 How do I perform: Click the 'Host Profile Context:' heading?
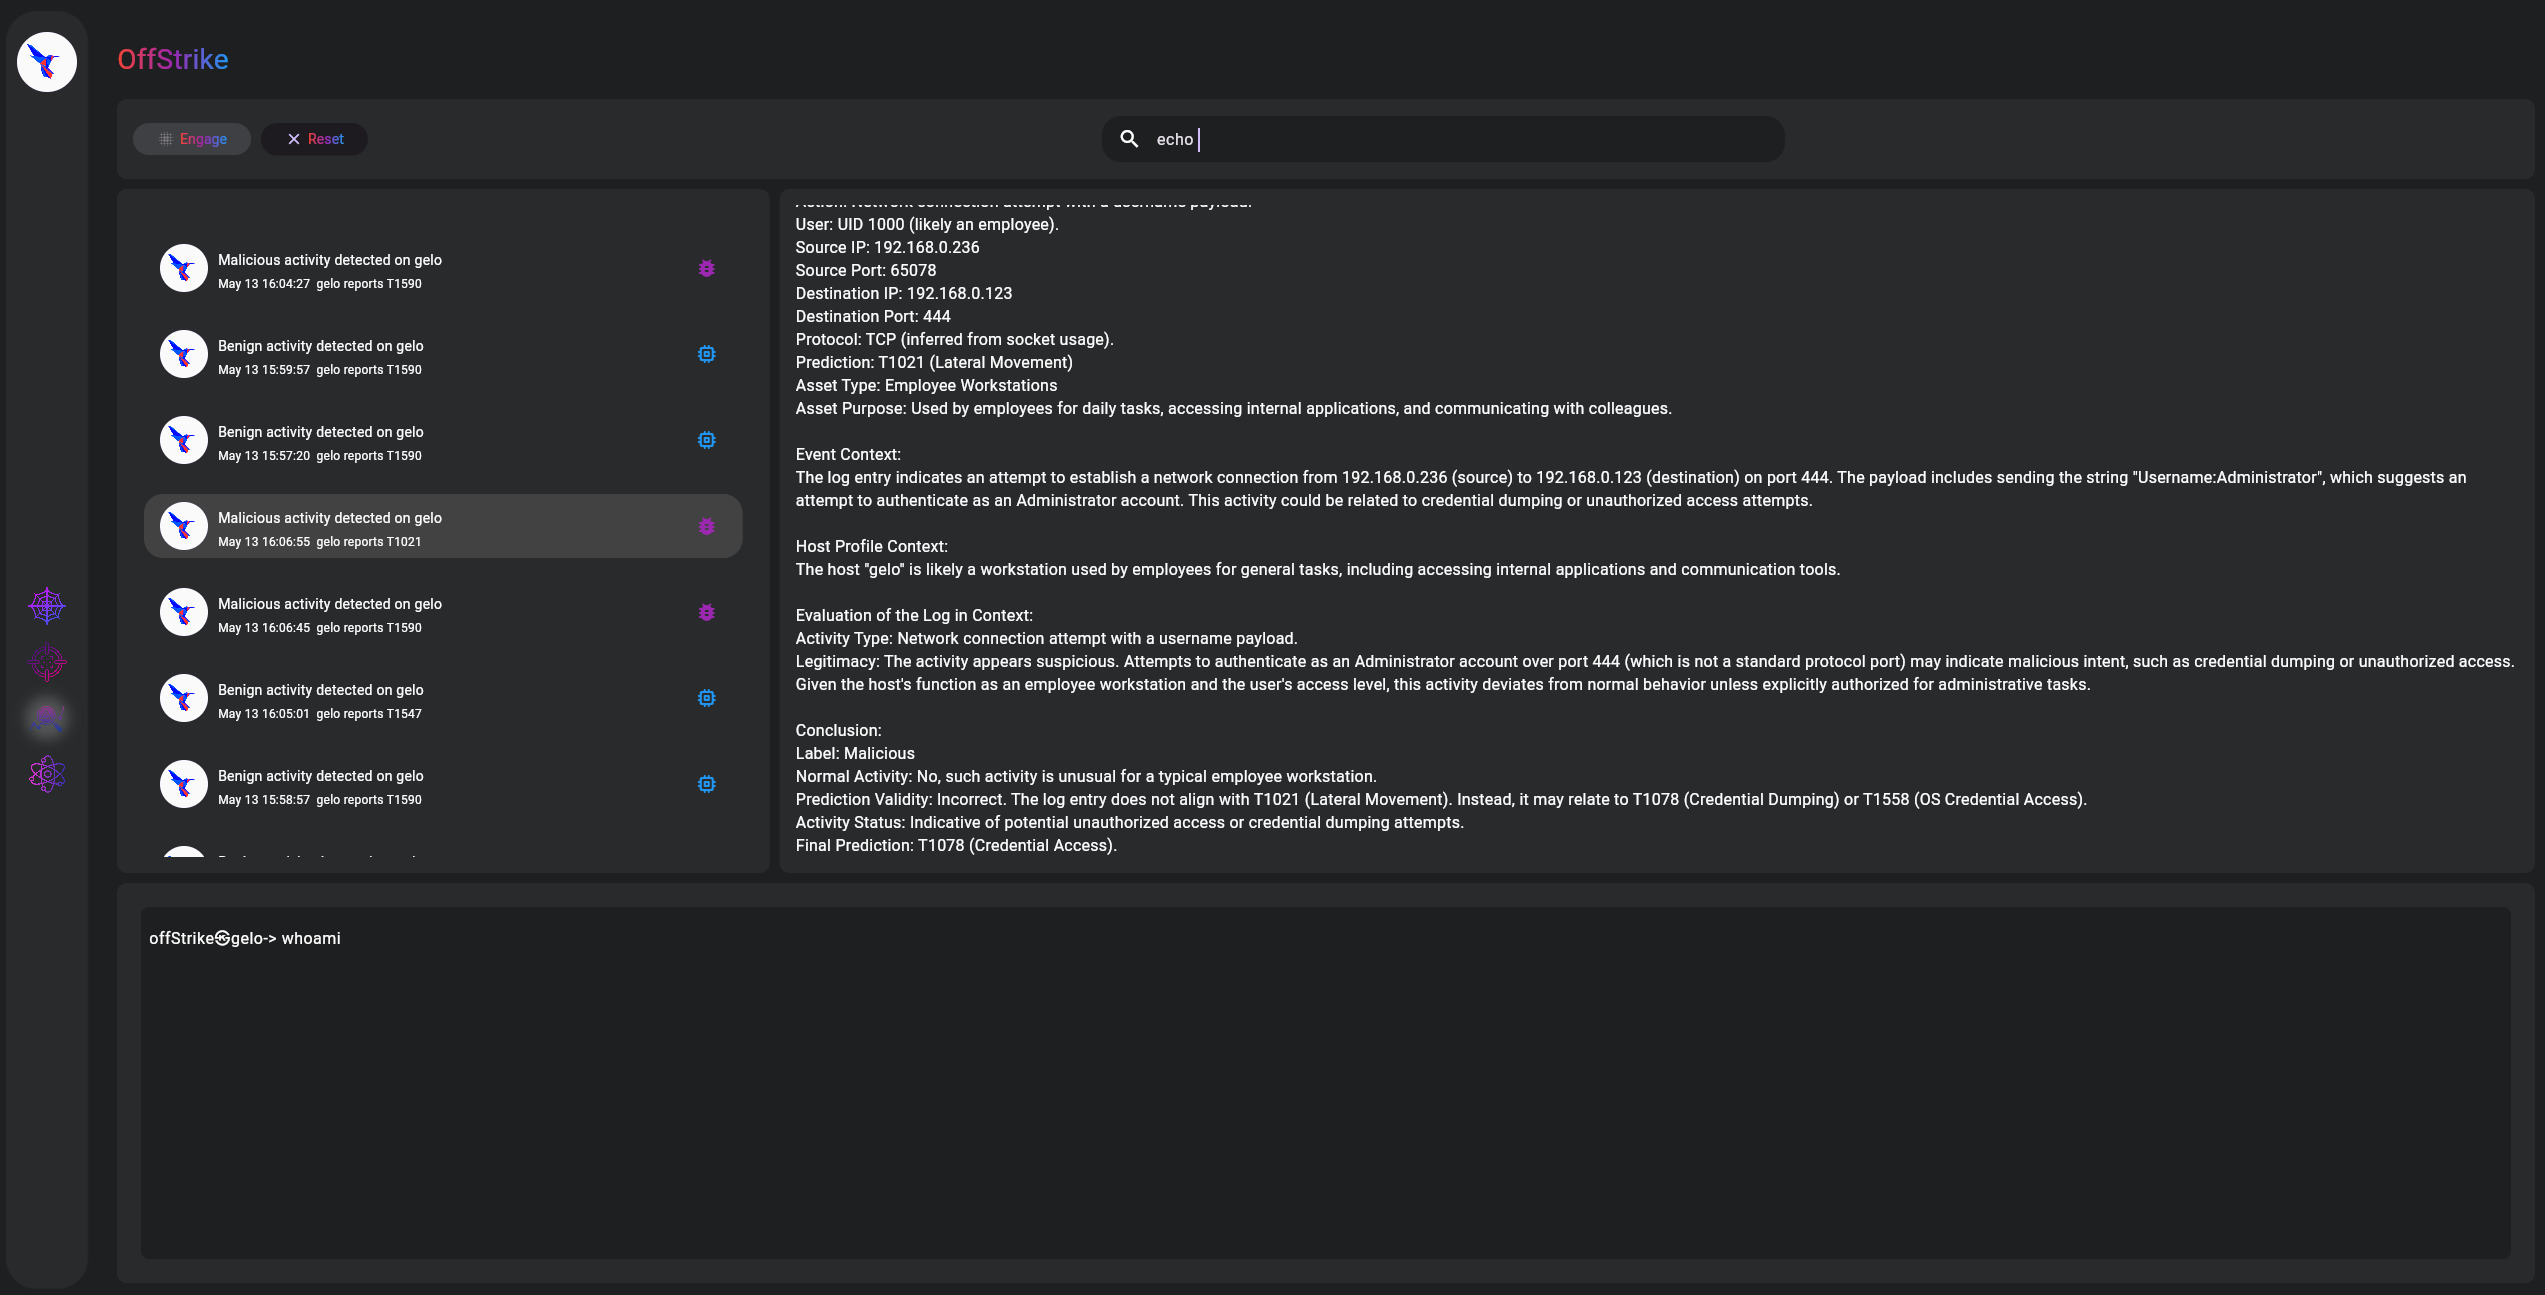pyautogui.click(x=872, y=546)
